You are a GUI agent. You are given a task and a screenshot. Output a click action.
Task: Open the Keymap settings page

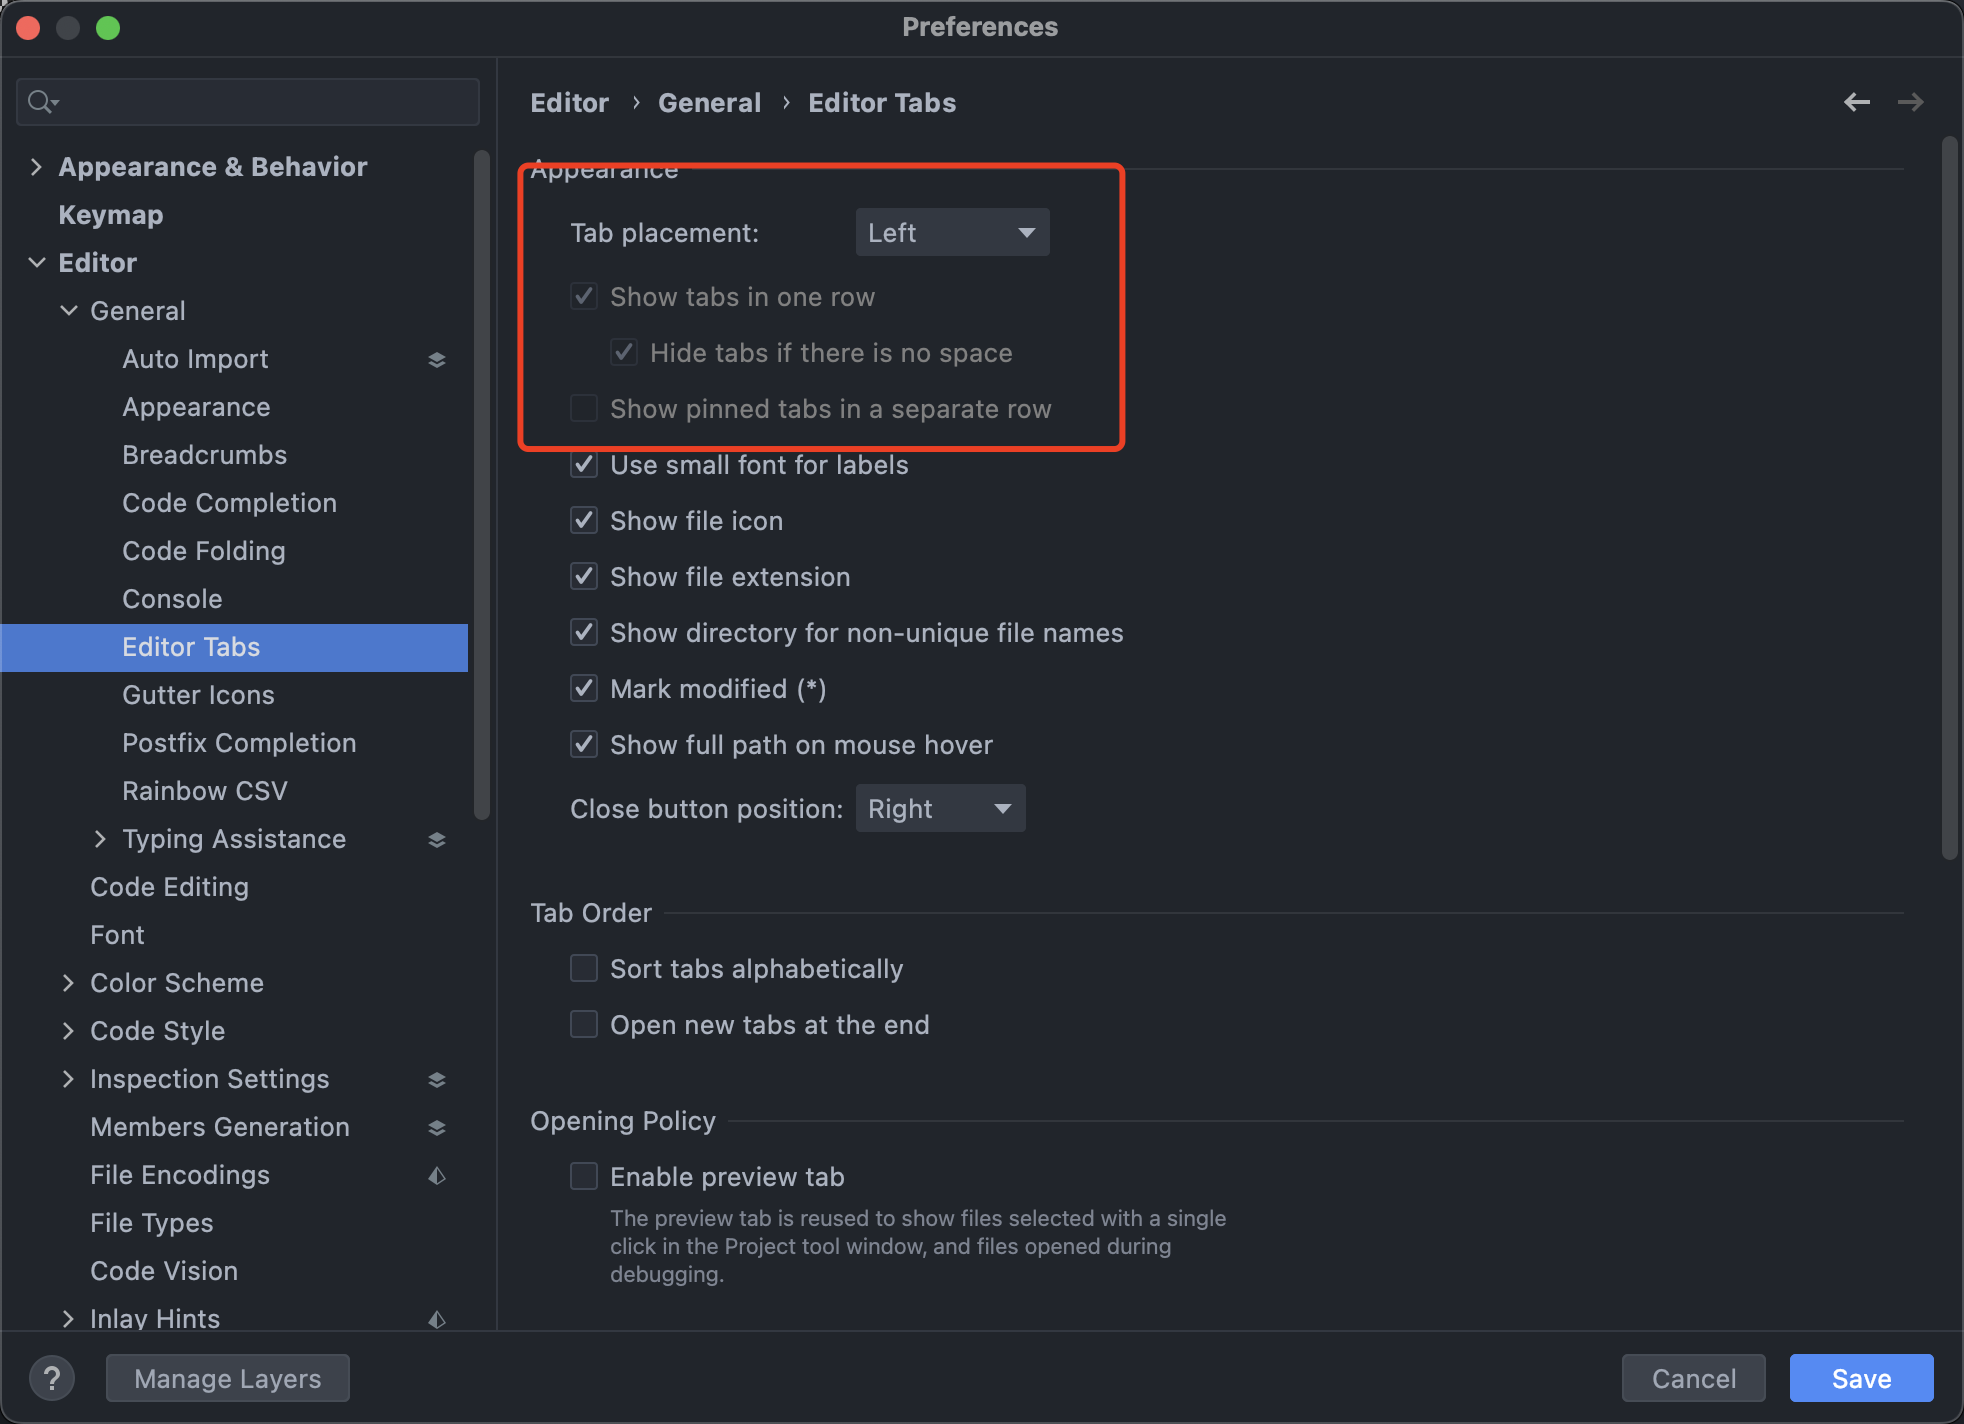pyautogui.click(x=110, y=215)
